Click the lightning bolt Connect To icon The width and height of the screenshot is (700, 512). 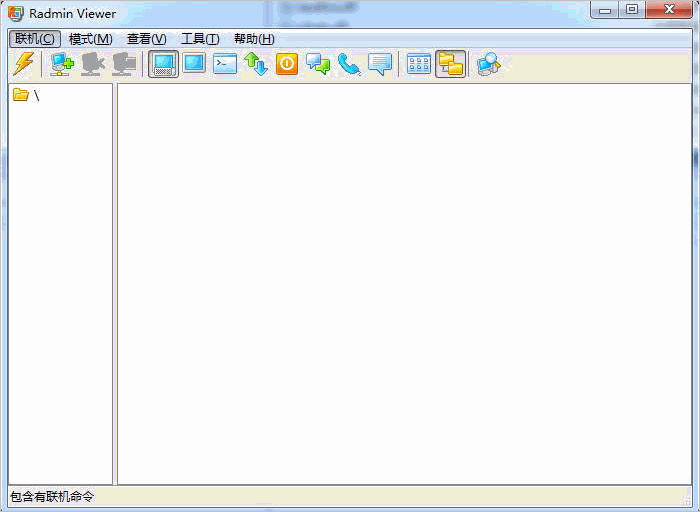coord(23,64)
